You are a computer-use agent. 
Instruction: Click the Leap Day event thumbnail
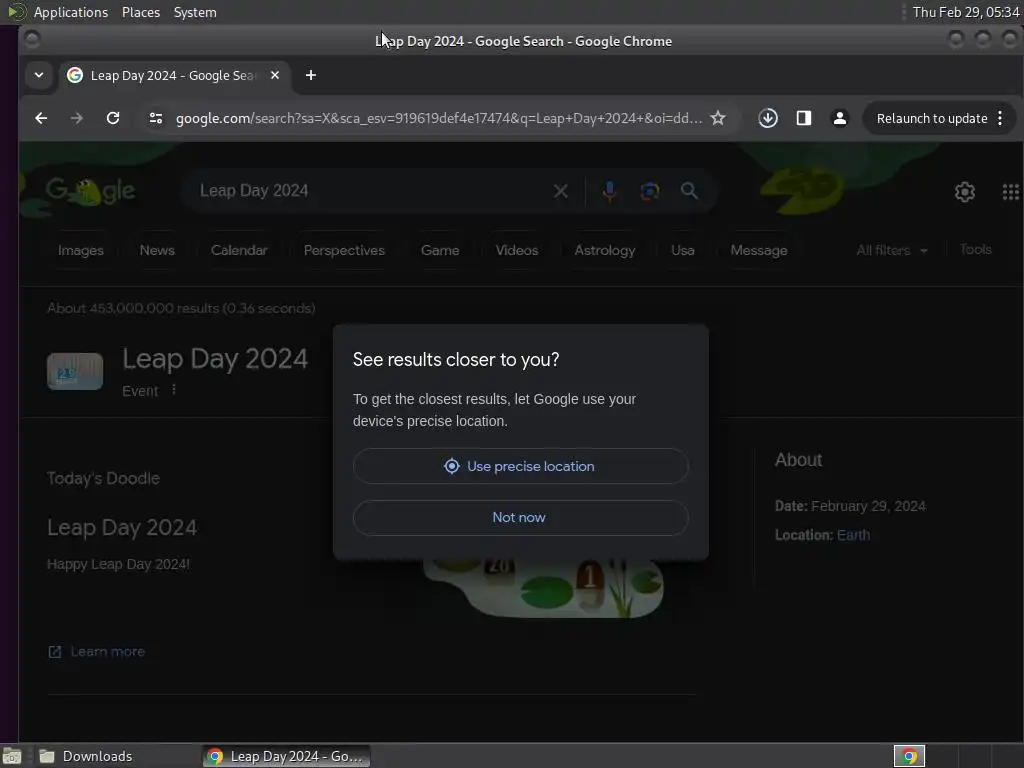[x=75, y=371]
